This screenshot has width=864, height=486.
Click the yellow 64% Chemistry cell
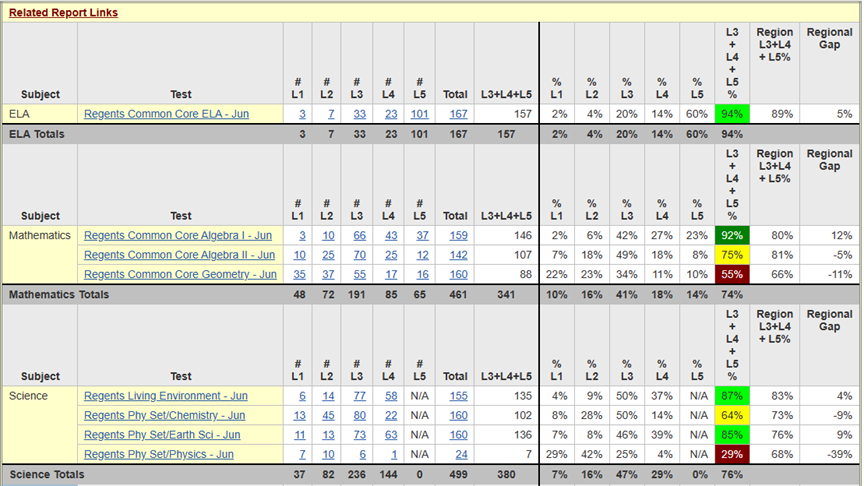coord(732,415)
